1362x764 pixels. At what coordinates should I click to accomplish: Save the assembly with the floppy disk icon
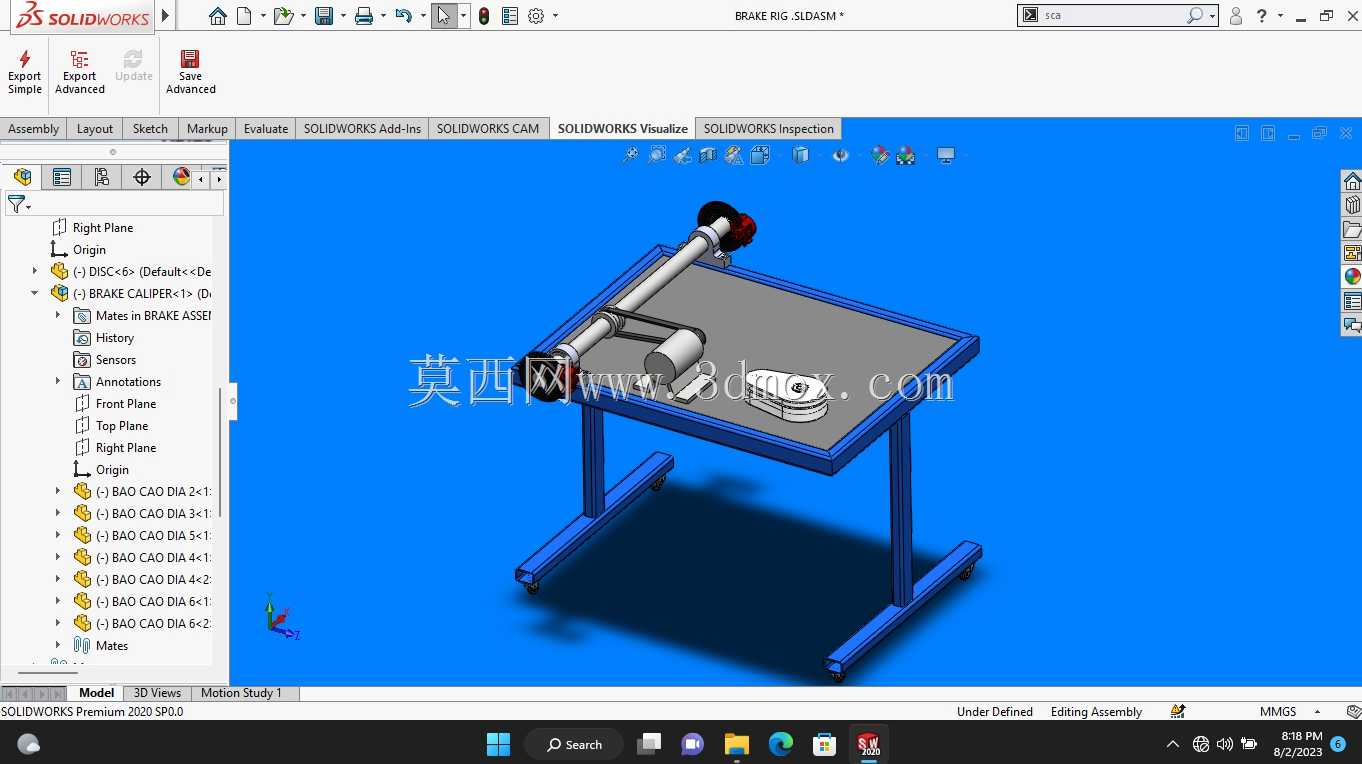coord(323,15)
